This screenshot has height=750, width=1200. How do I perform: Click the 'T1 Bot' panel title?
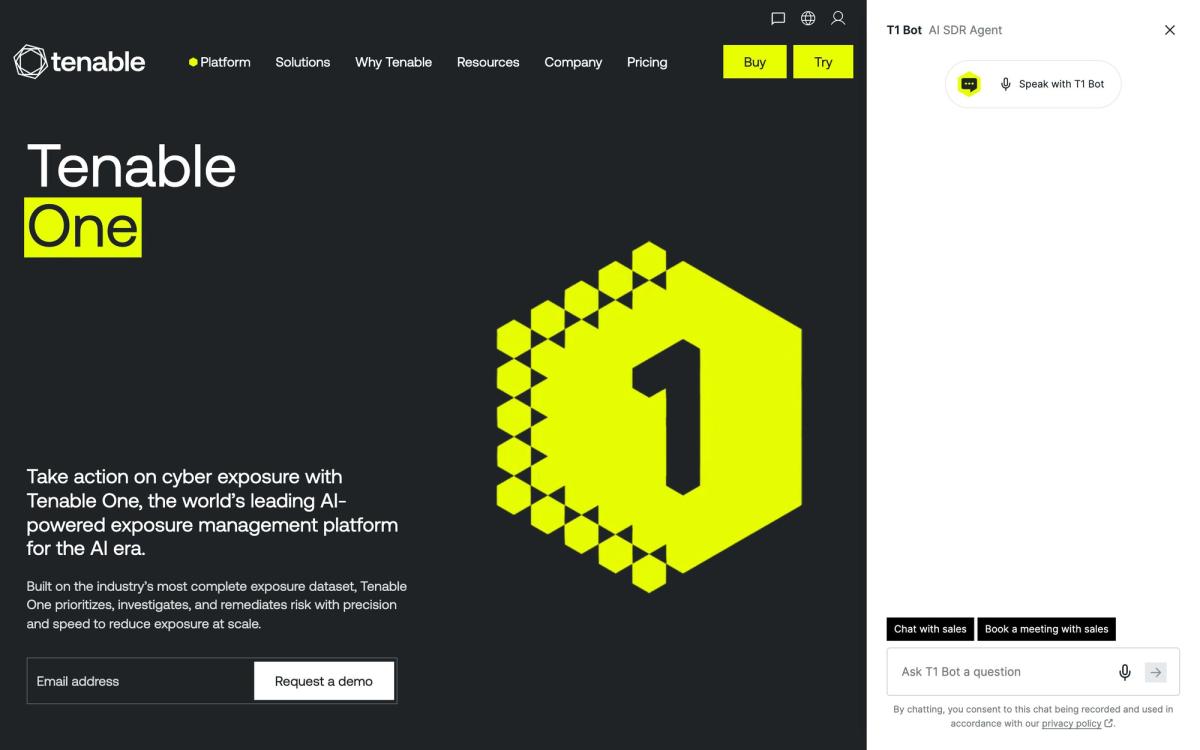coord(904,30)
